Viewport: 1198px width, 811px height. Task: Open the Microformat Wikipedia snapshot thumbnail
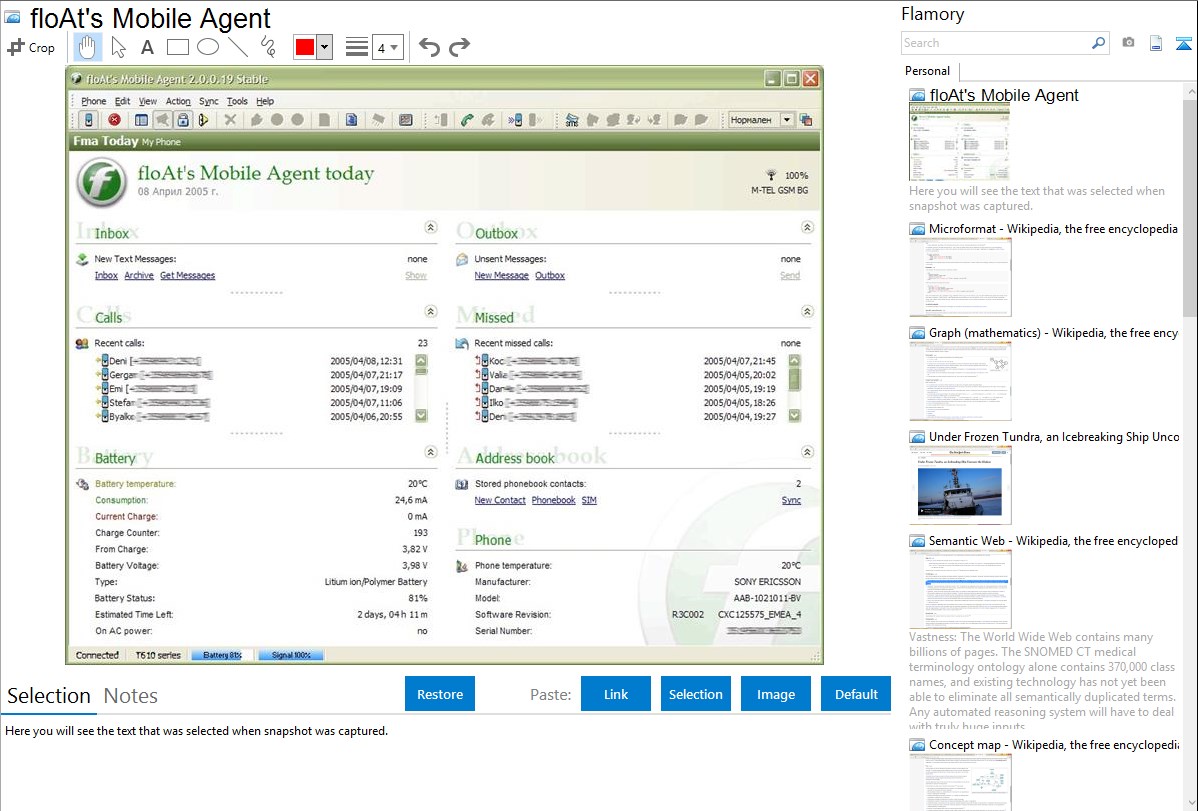pos(960,277)
